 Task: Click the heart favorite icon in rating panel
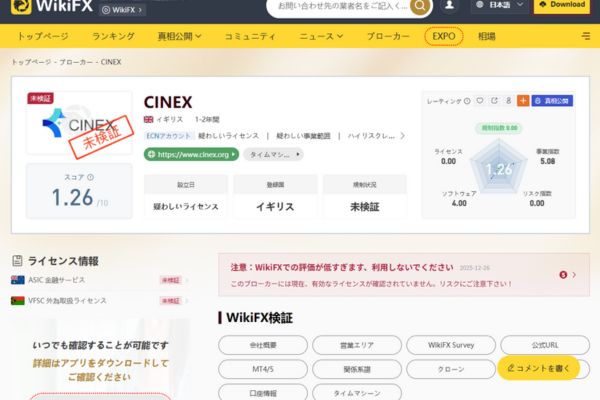pos(479,101)
